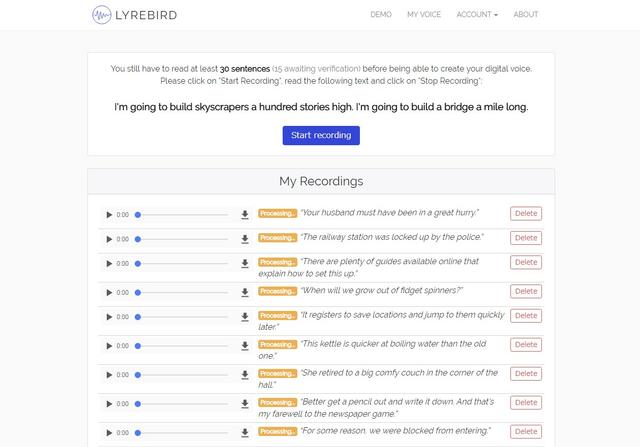The width and height of the screenshot is (640, 447).
Task: Open the About page
Action: click(526, 15)
